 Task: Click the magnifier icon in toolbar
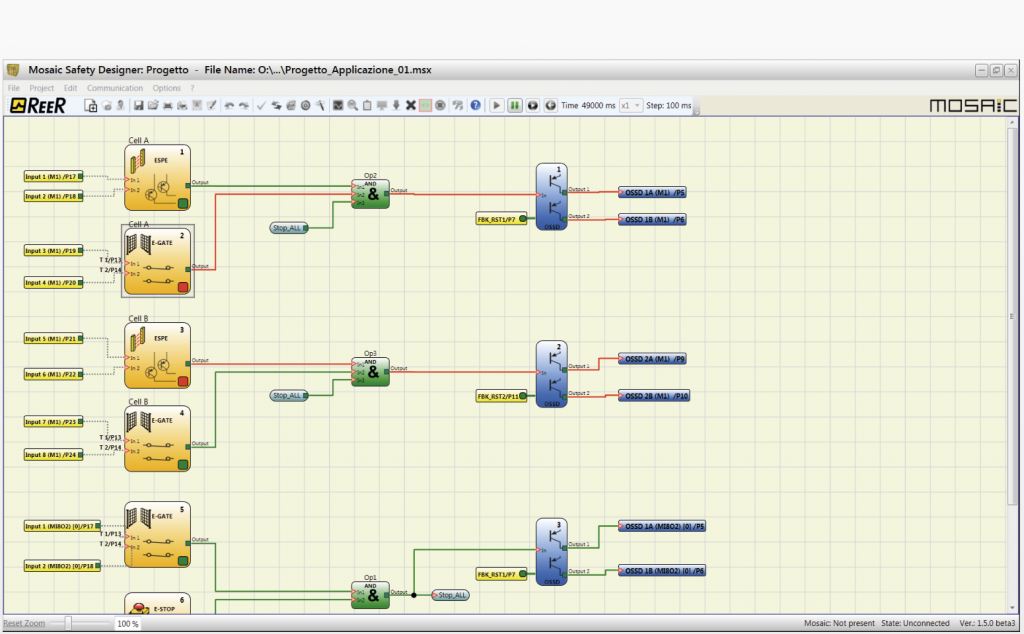pos(353,105)
